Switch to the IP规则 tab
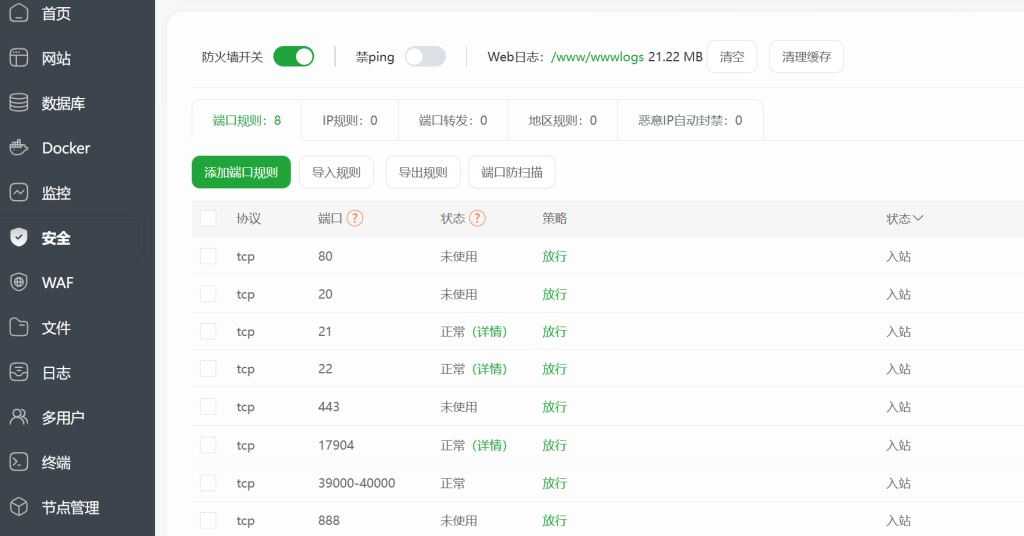Image resolution: width=1024 pixels, height=536 pixels. coord(350,120)
